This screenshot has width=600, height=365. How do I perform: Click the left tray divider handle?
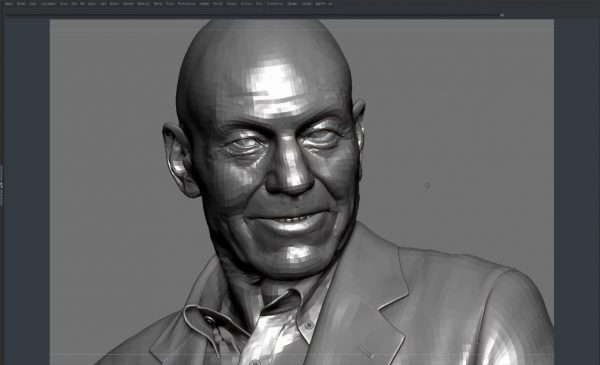[x=2, y=185]
